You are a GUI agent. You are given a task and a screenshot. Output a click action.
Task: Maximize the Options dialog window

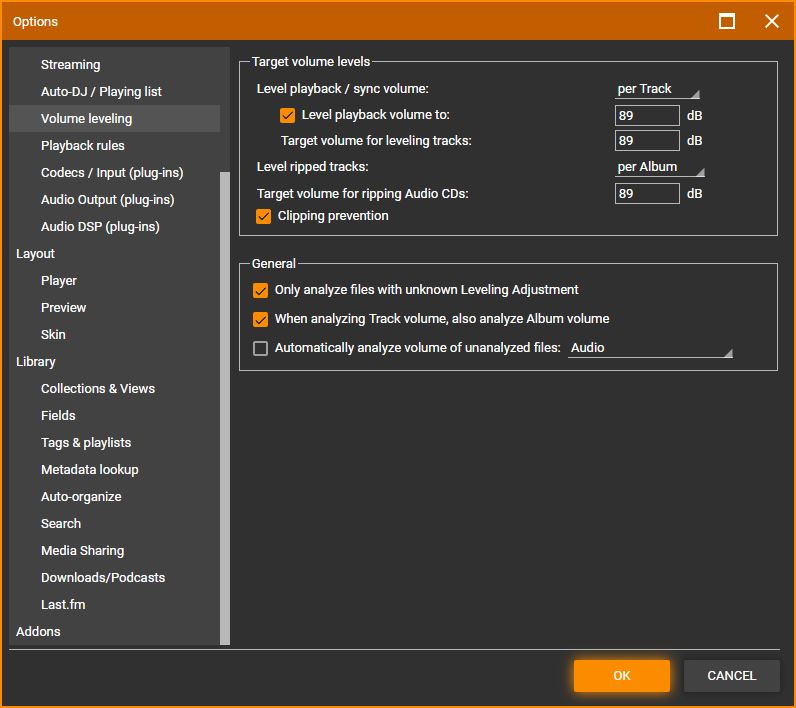tap(727, 21)
